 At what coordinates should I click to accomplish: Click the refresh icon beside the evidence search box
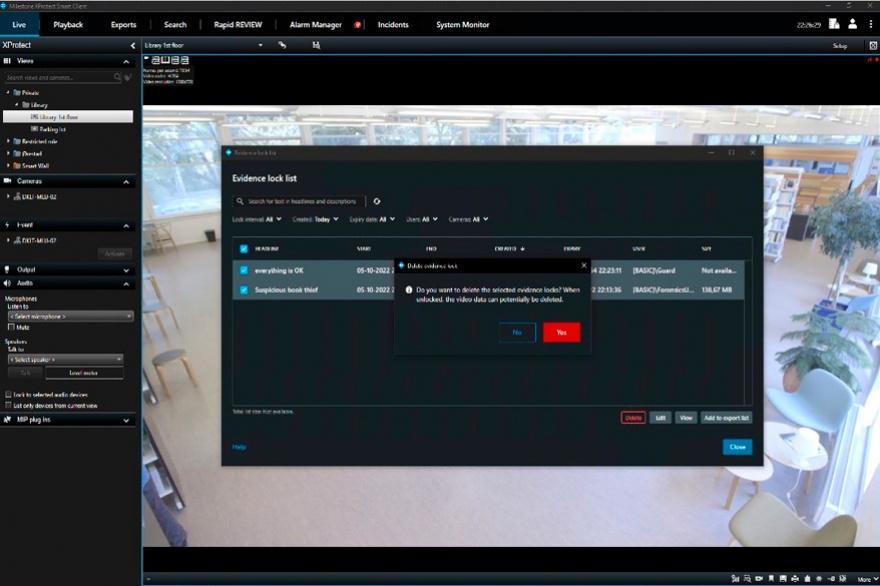(377, 201)
